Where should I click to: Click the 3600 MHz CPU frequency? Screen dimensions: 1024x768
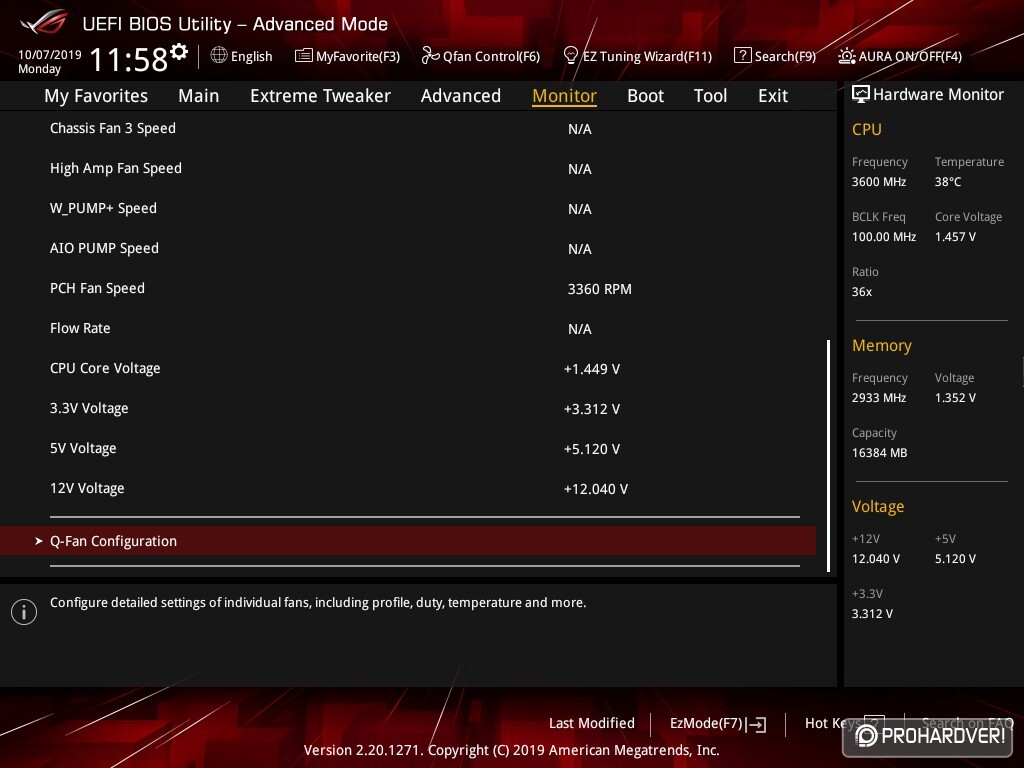click(878, 182)
